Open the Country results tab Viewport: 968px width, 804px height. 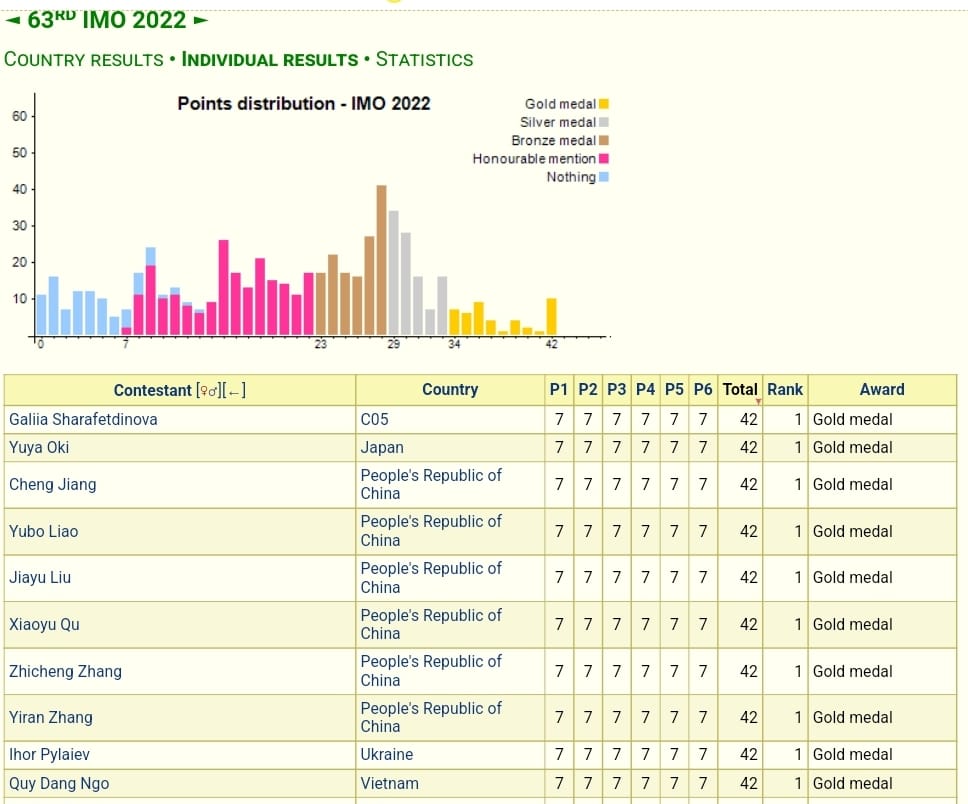click(84, 59)
